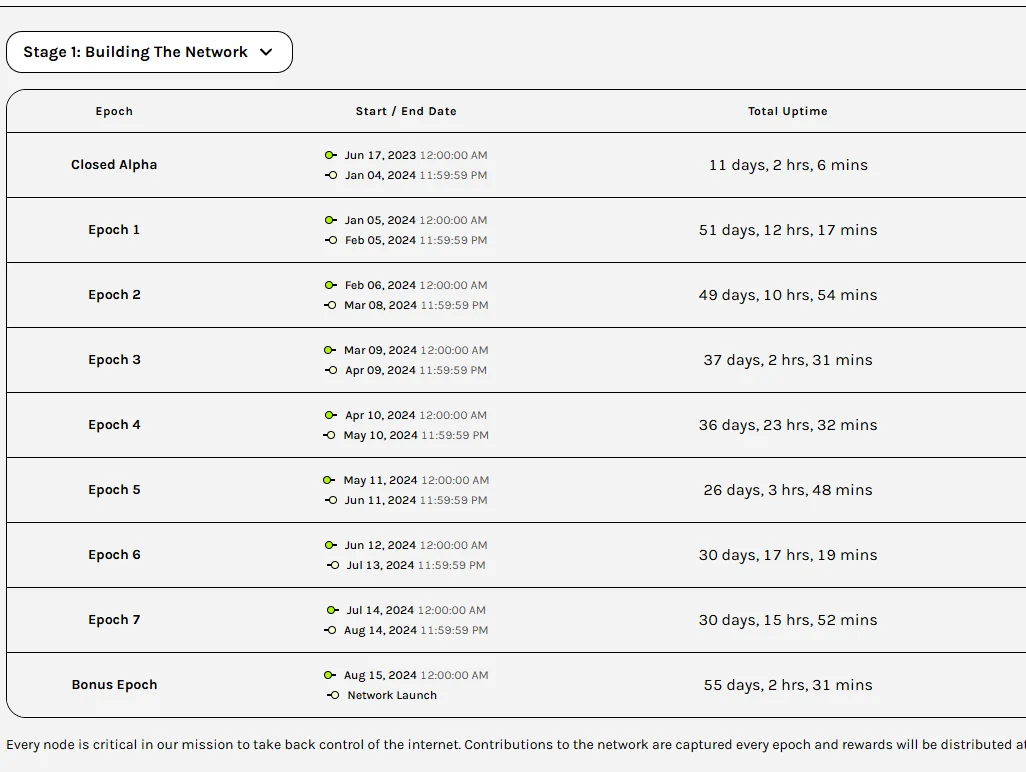The image size is (1026, 772).
Task: Select the Epoch 1 row label
Action: (114, 230)
